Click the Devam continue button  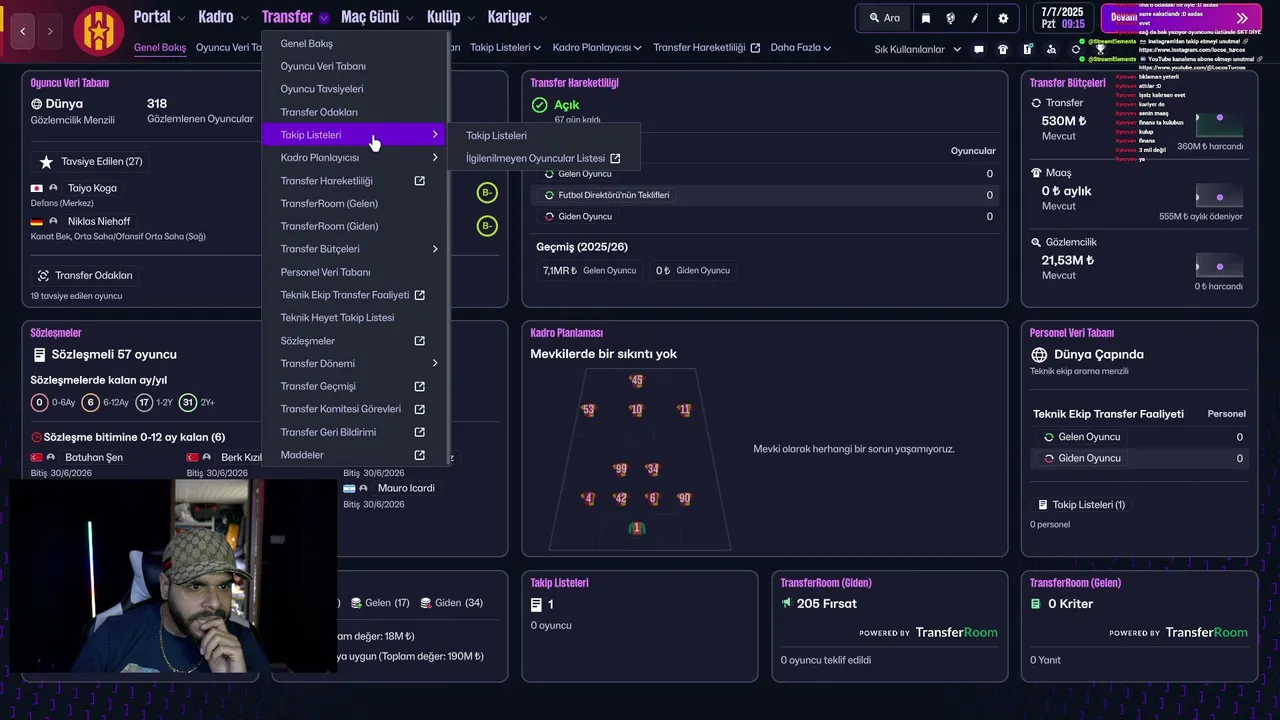pyautogui.click(x=1180, y=18)
